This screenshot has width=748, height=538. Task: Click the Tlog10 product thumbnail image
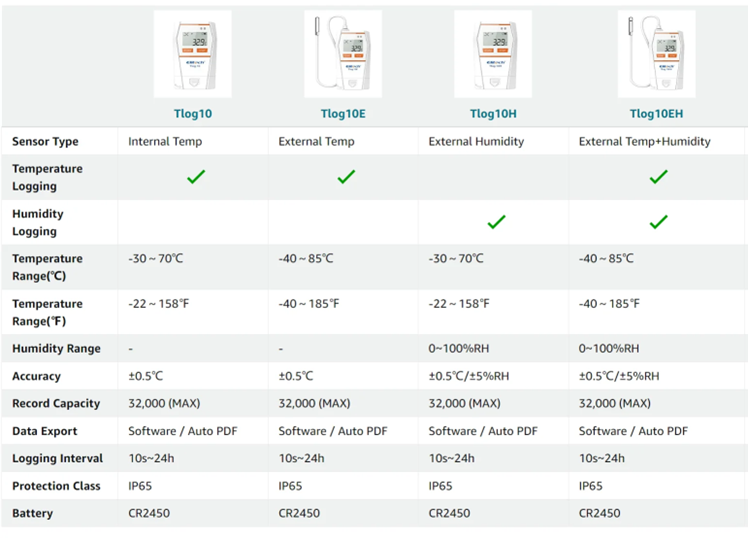(x=193, y=54)
